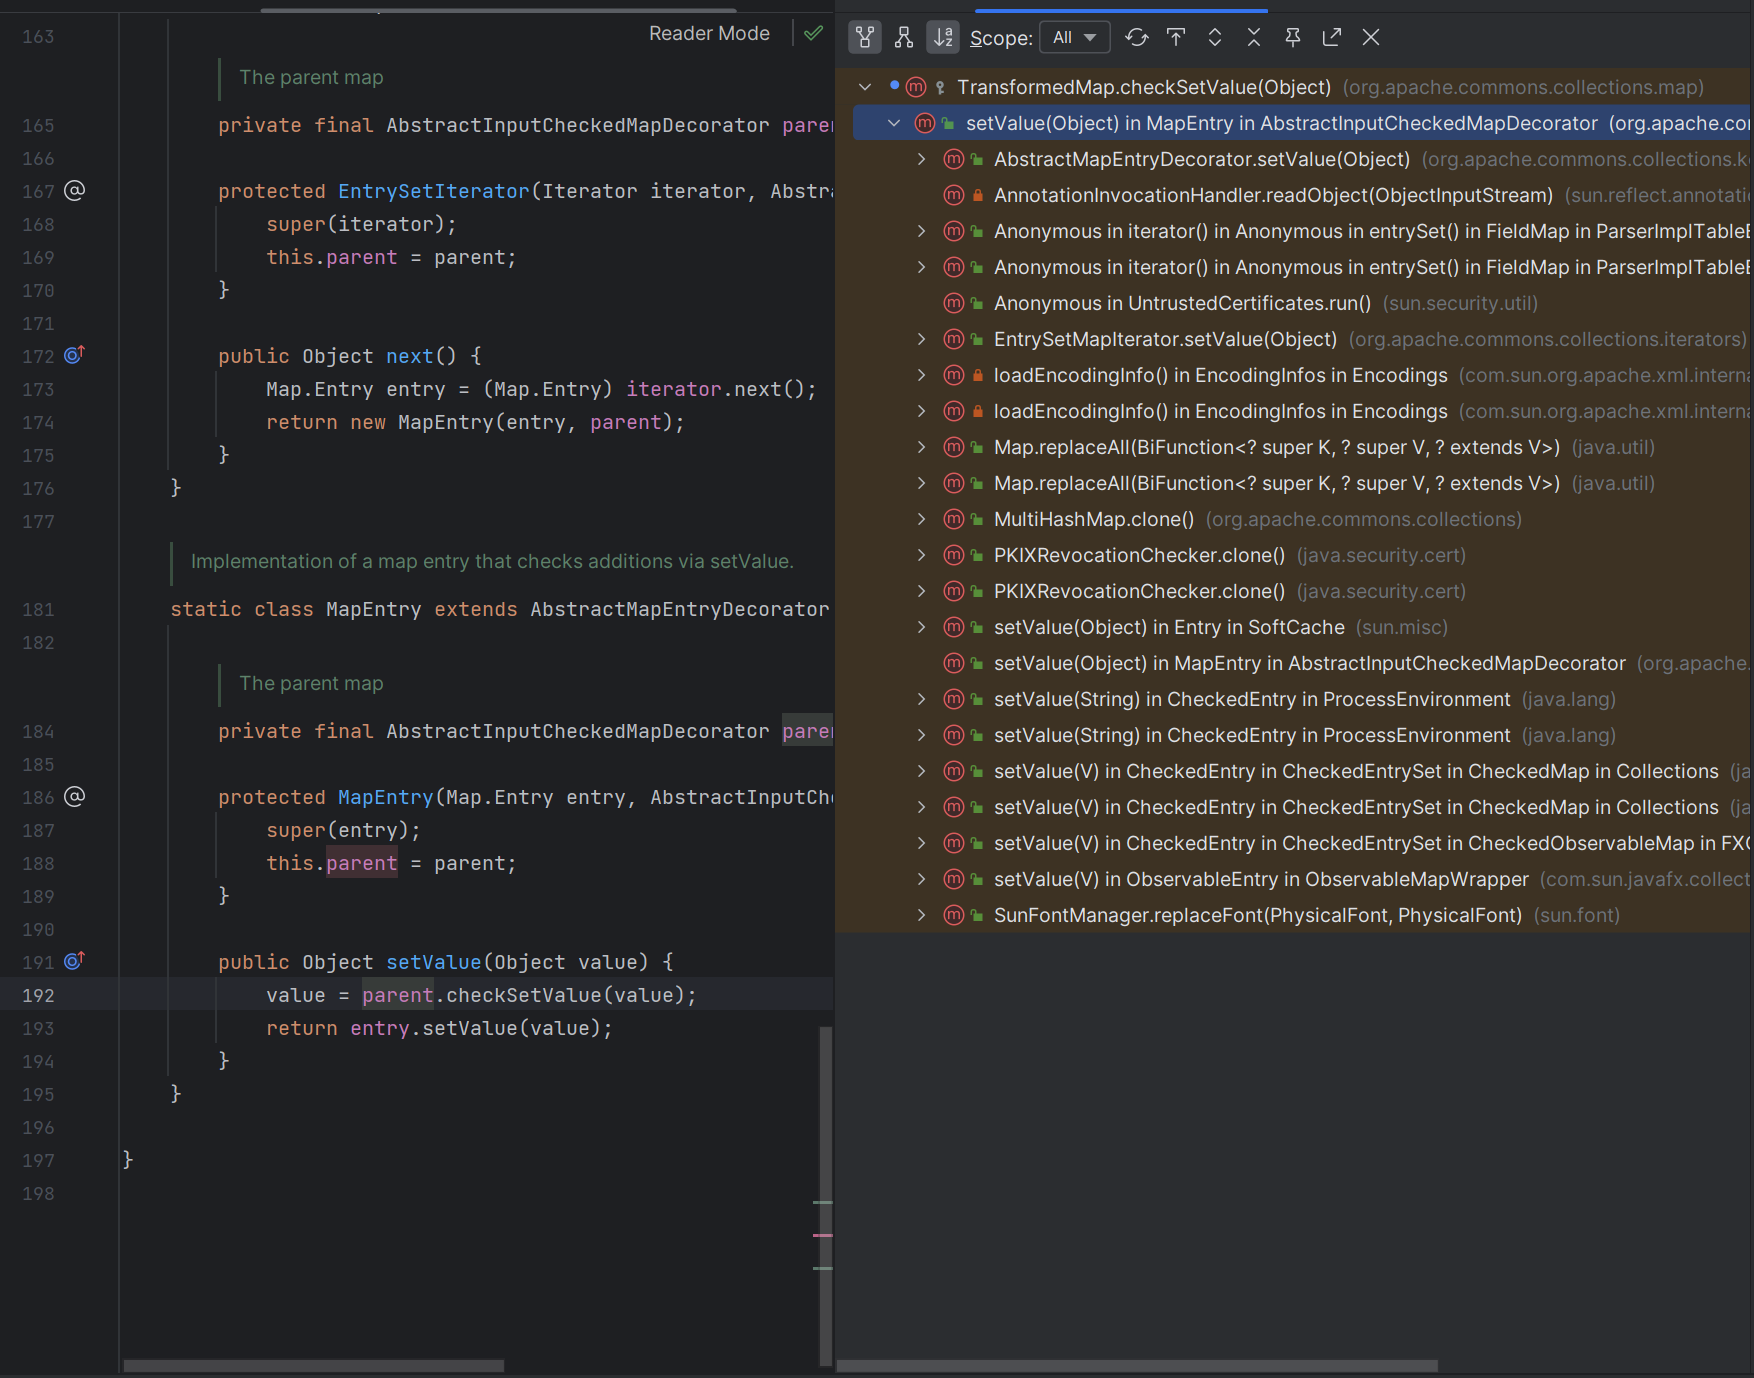The image size is (1754, 1378).
Task: Collapse all hierarchy nodes
Action: [1254, 37]
